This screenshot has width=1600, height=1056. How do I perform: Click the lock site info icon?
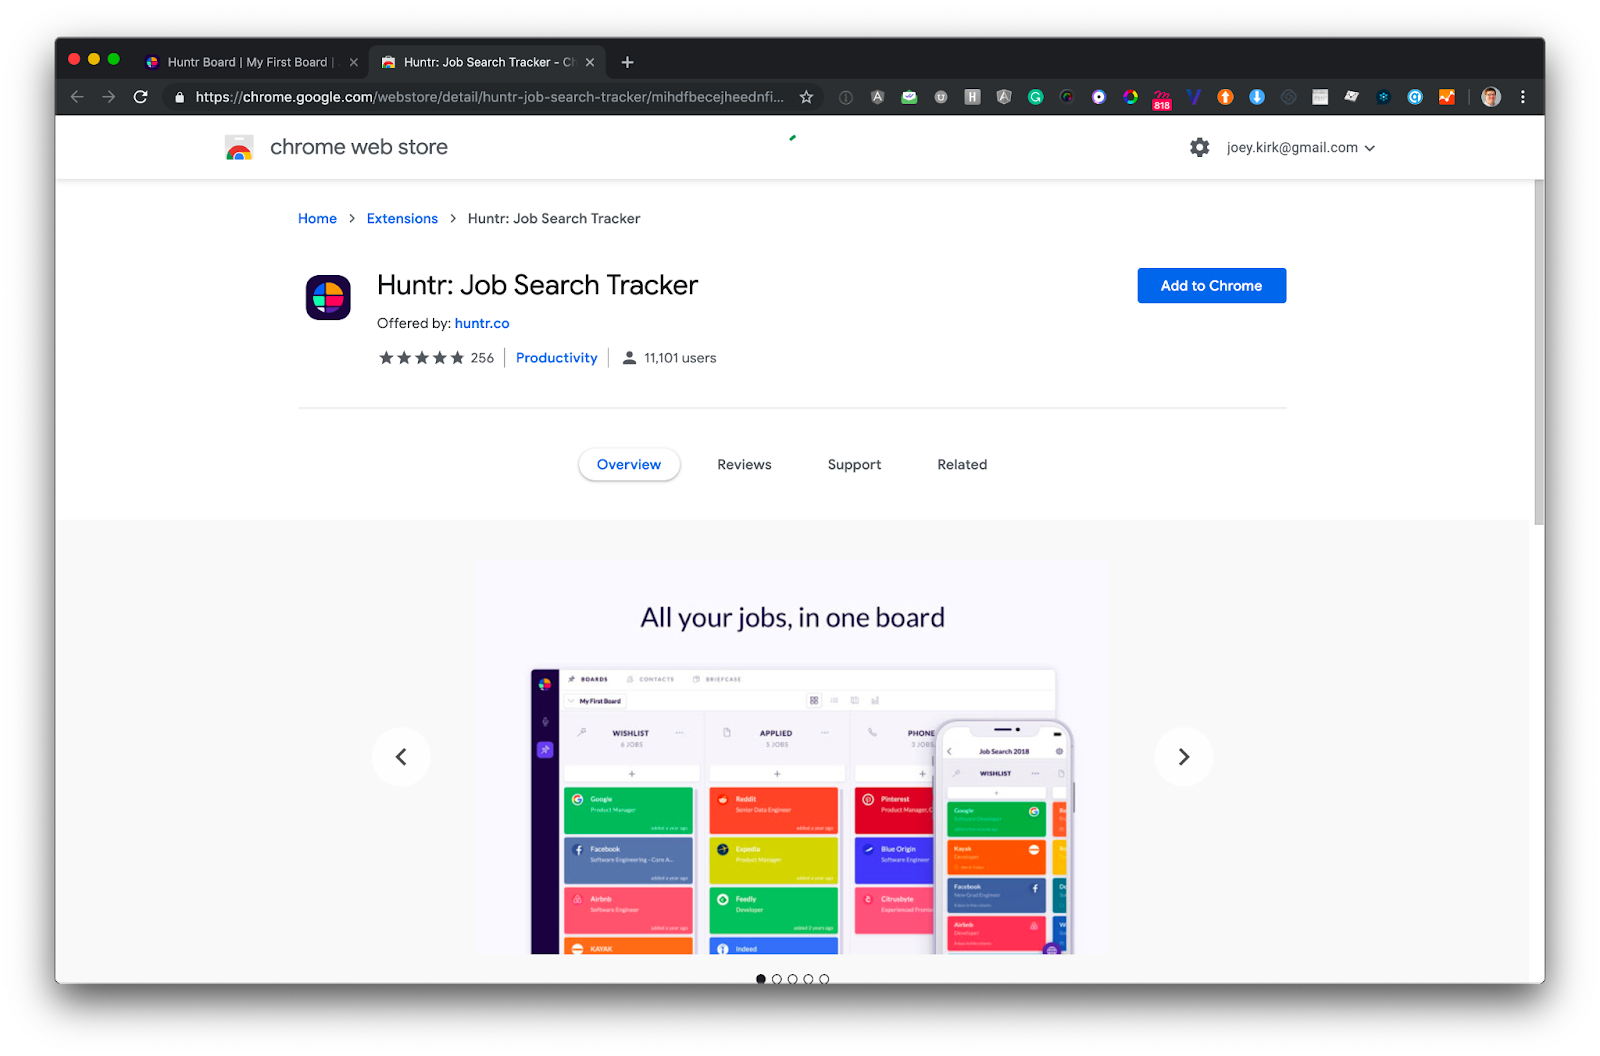click(180, 97)
